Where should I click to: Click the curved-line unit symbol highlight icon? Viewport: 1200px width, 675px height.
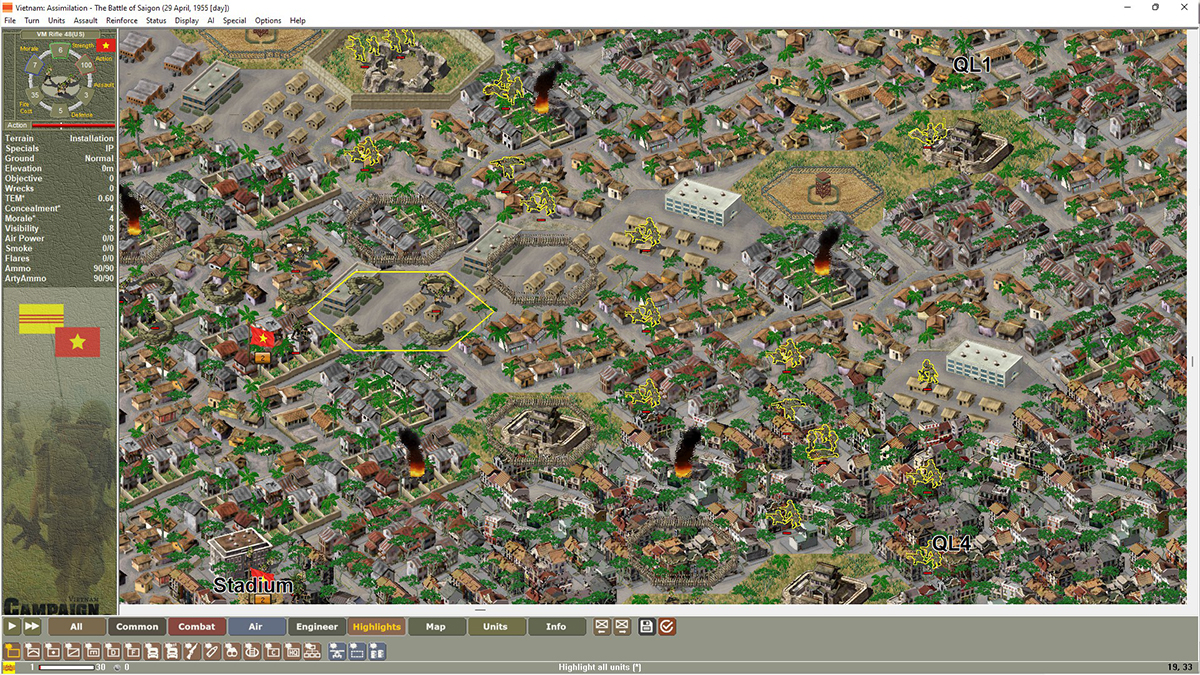[x=32, y=651]
